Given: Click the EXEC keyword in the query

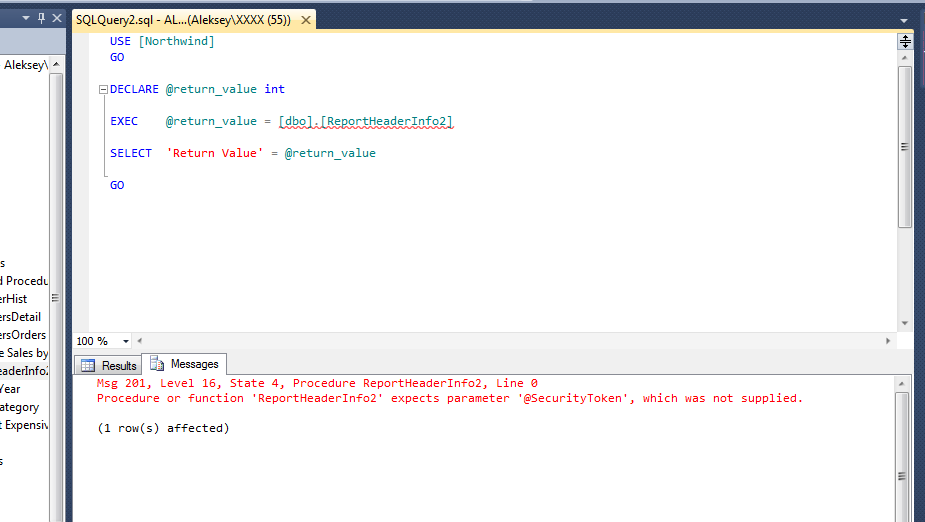Looking at the screenshot, I should click(x=124, y=121).
